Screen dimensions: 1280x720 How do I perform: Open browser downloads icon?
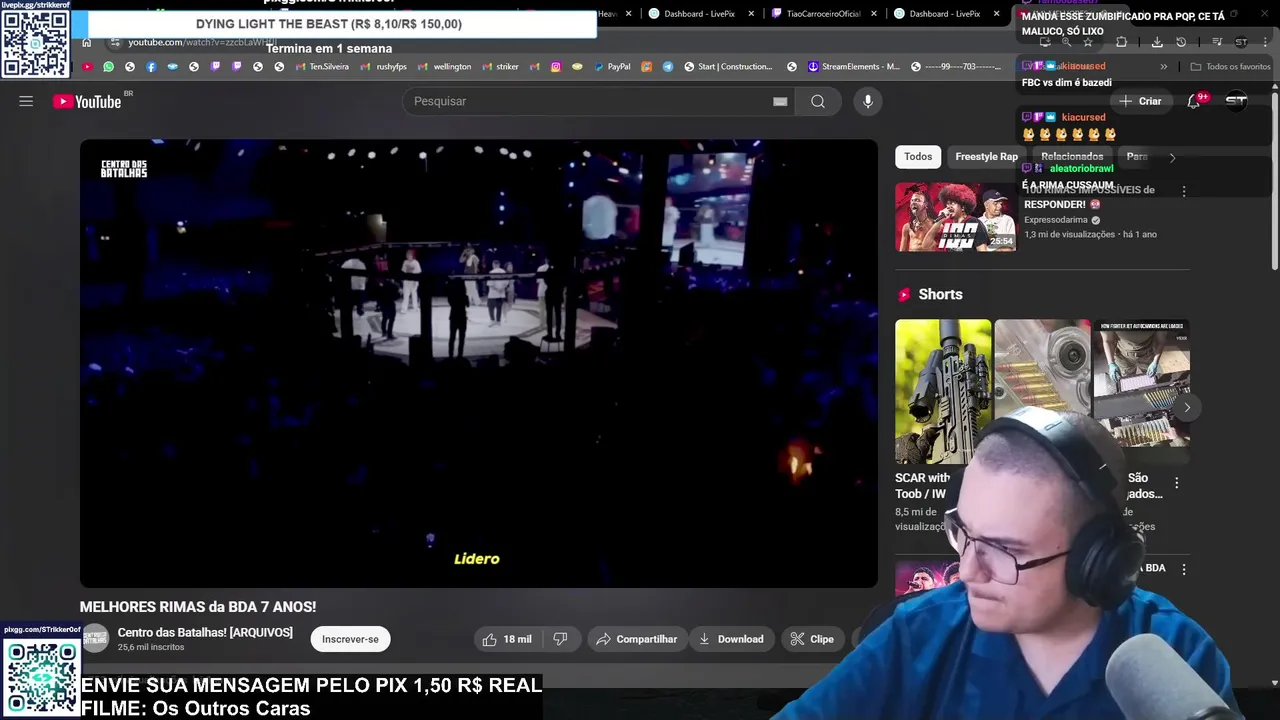click(1157, 42)
